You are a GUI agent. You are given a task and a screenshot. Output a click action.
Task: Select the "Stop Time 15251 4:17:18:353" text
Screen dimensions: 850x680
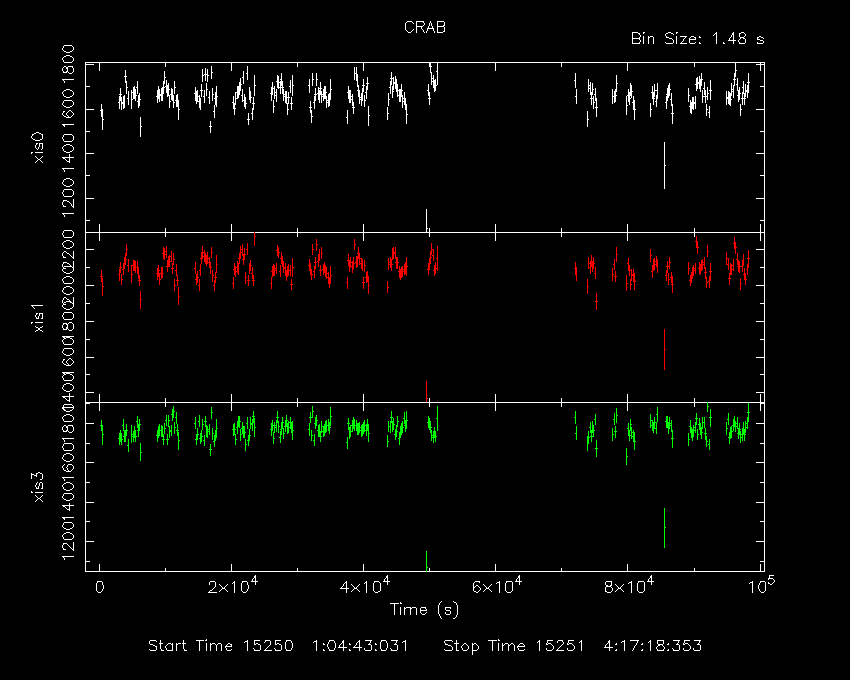[x=572, y=646]
